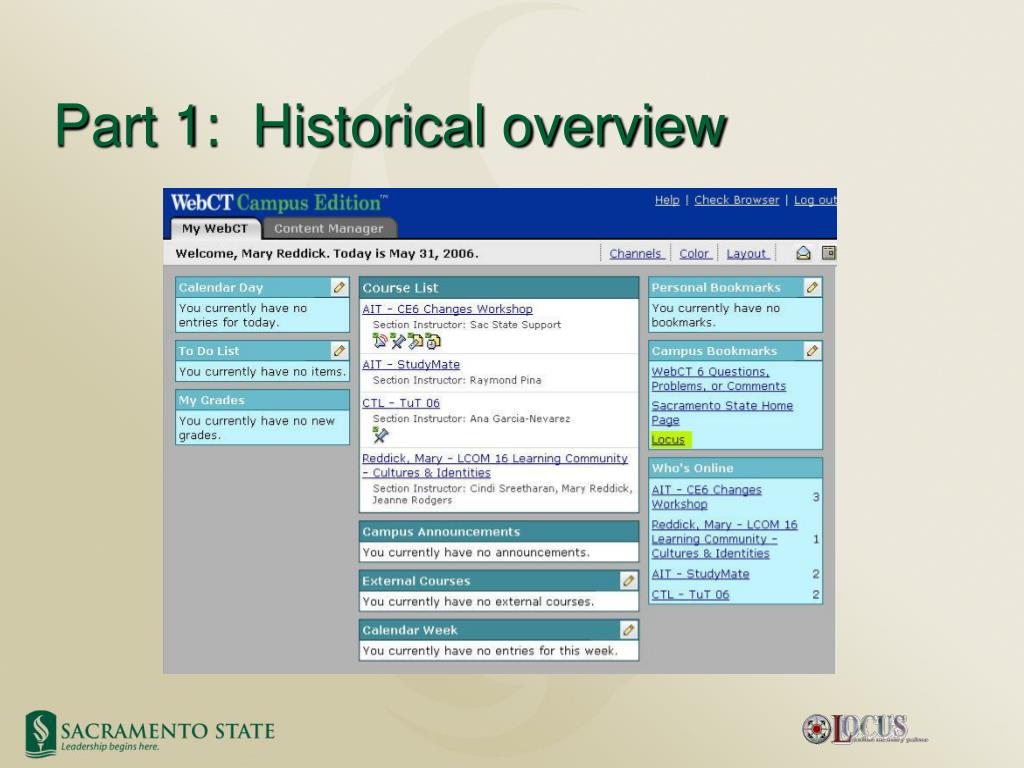Open WebCT 6 Questions, Problems, or Comments bookmark
The height and width of the screenshot is (768, 1024).
(x=718, y=379)
